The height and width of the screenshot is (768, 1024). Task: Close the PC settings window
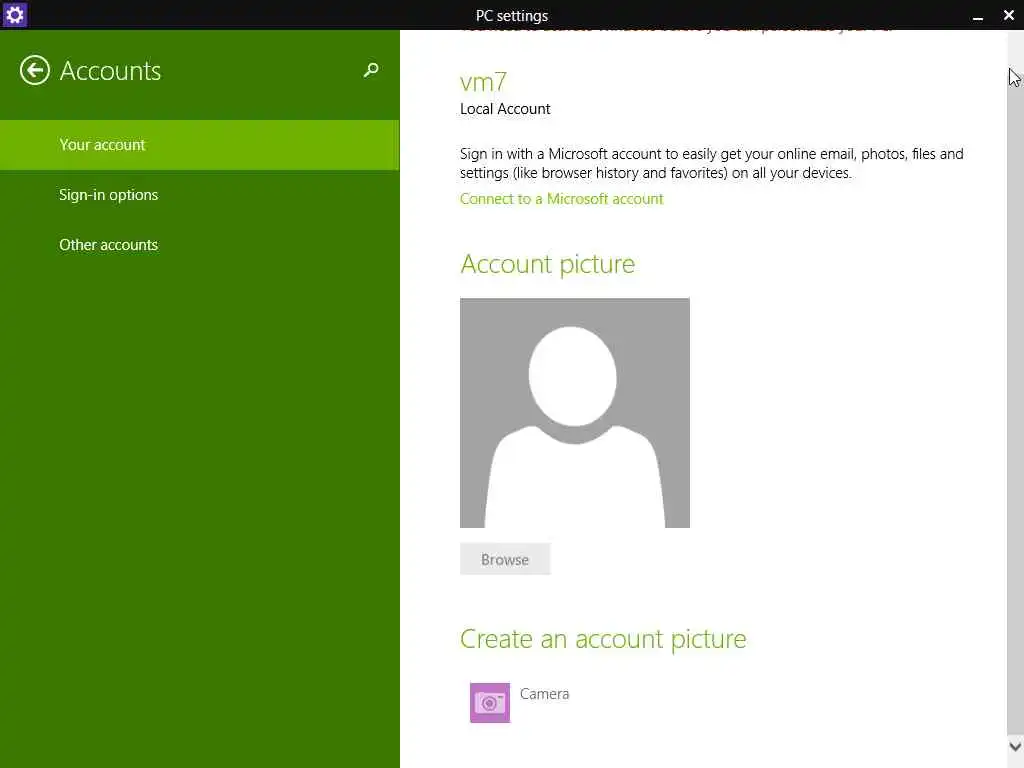point(1008,15)
